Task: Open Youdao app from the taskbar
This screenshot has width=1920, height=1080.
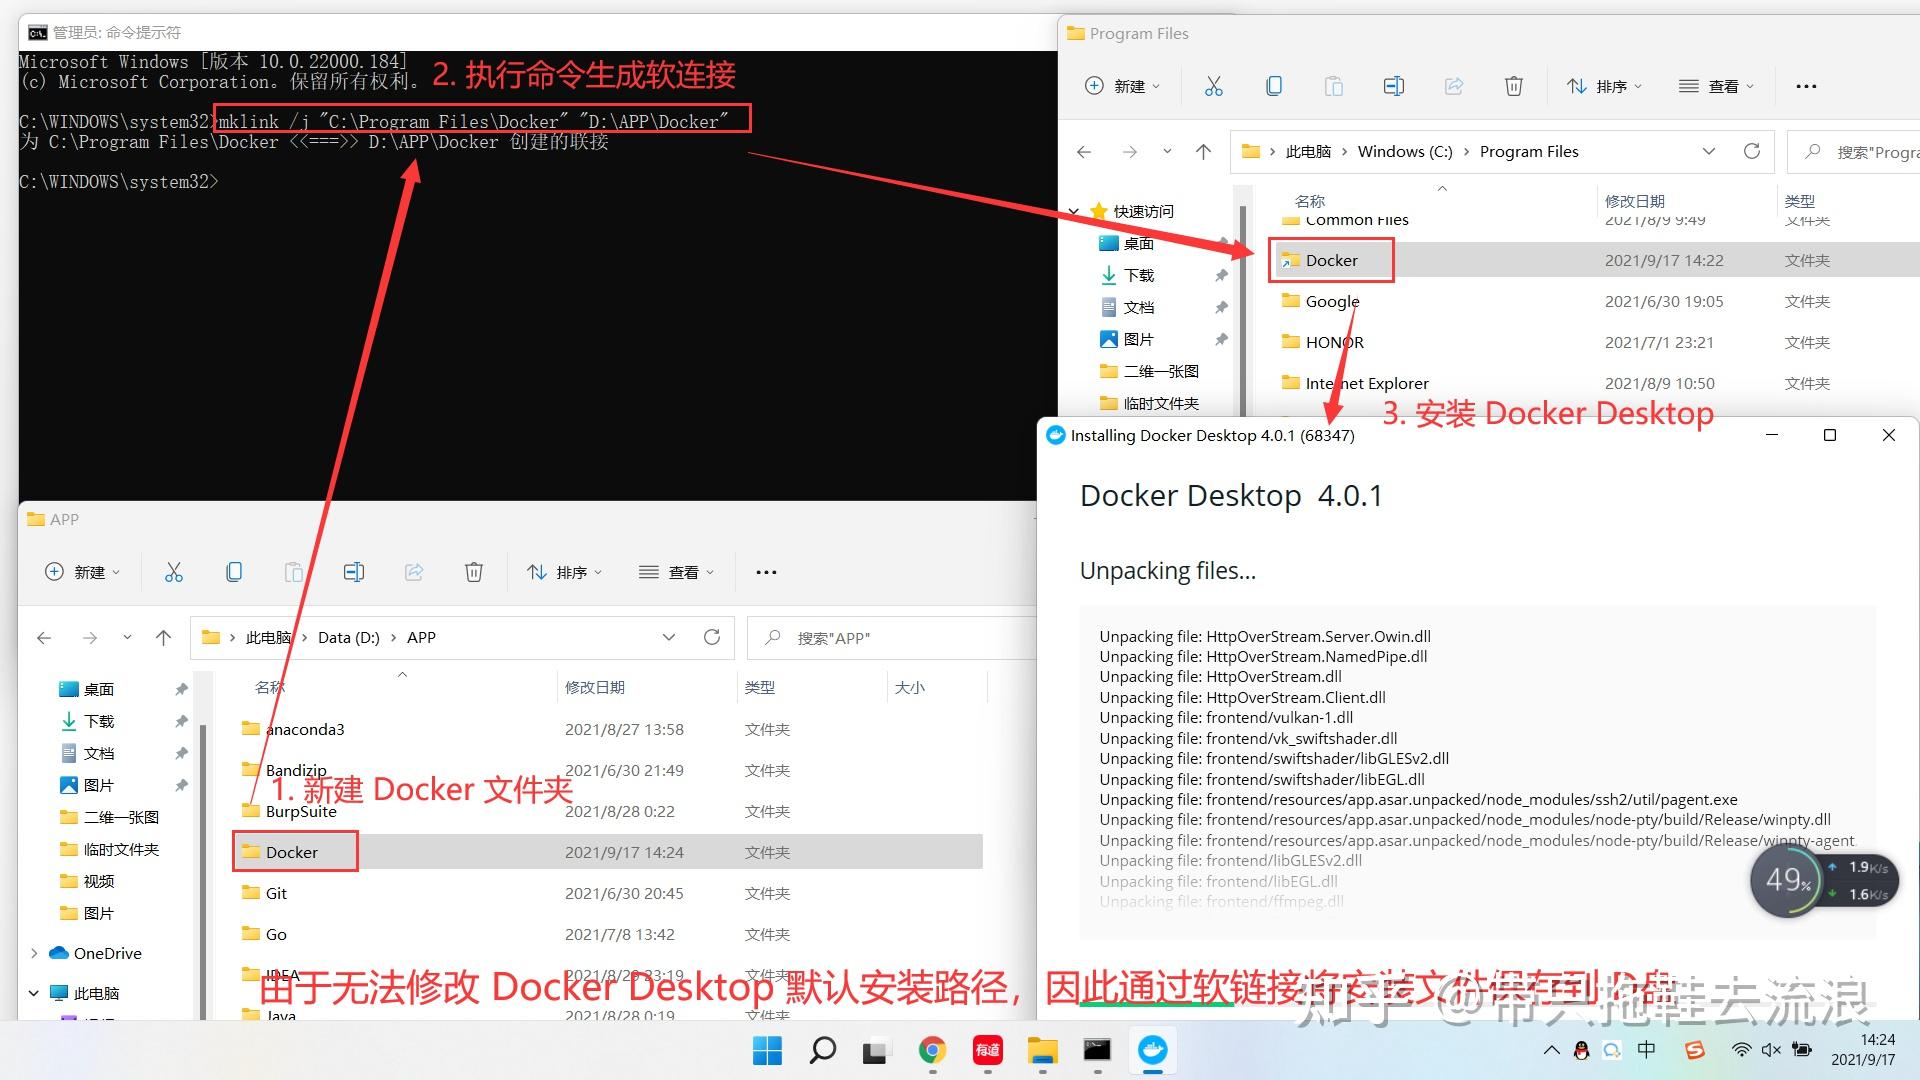Action: click(x=987, y=1051)
